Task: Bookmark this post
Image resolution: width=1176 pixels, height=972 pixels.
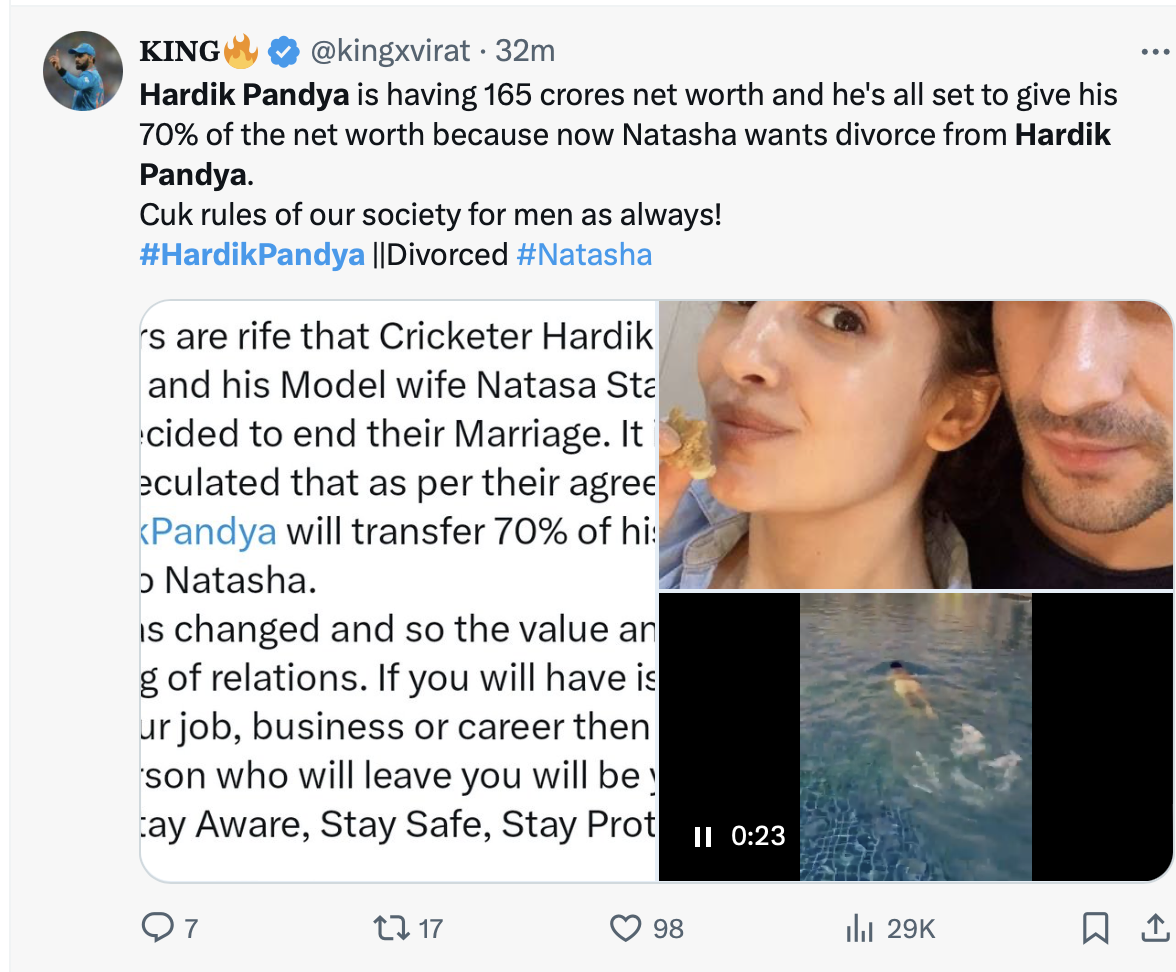Action: point(1095,928)
